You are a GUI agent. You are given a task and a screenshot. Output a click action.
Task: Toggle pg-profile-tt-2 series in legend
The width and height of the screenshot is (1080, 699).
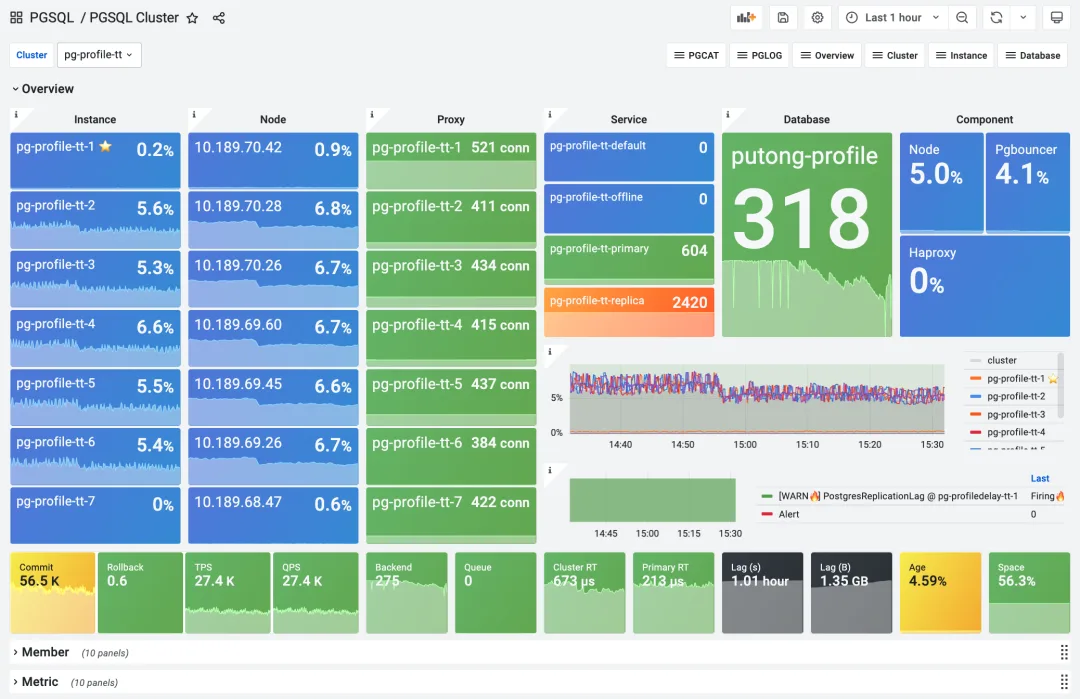pyautogui.click(x=1015, y=396)
